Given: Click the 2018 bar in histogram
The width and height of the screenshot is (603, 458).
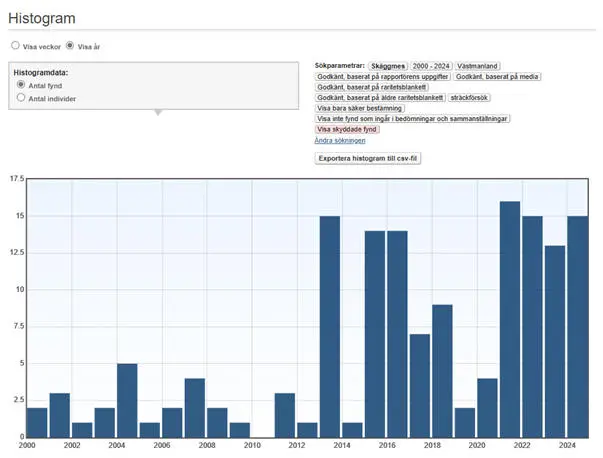Looking at the screenshot, I should 442,370.
